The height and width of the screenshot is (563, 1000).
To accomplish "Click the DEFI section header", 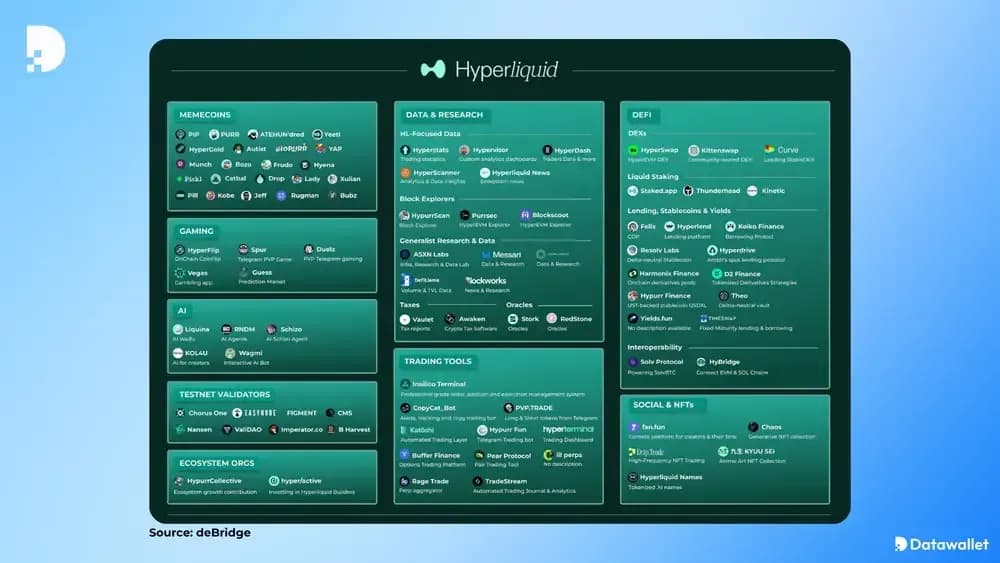I will (643, 115).
